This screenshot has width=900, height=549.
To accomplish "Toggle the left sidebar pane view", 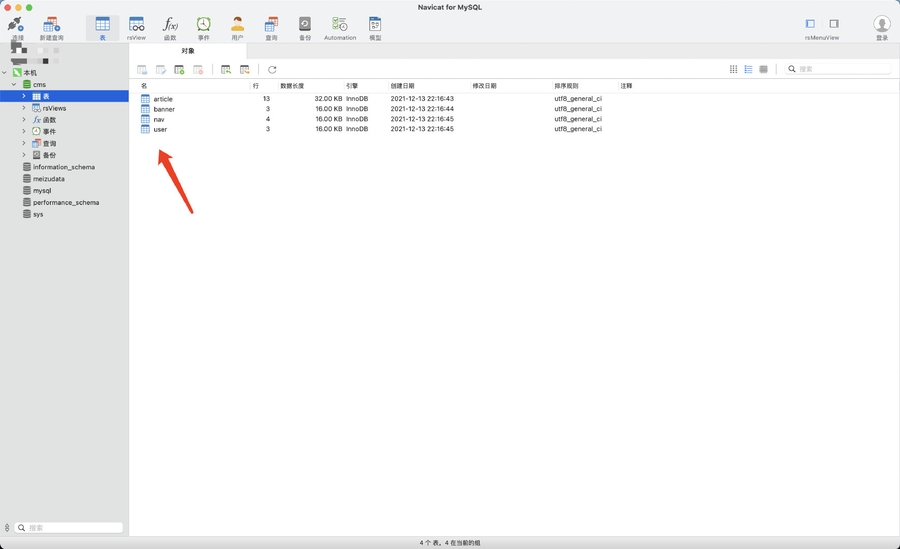I will click(x=810, y=24).
